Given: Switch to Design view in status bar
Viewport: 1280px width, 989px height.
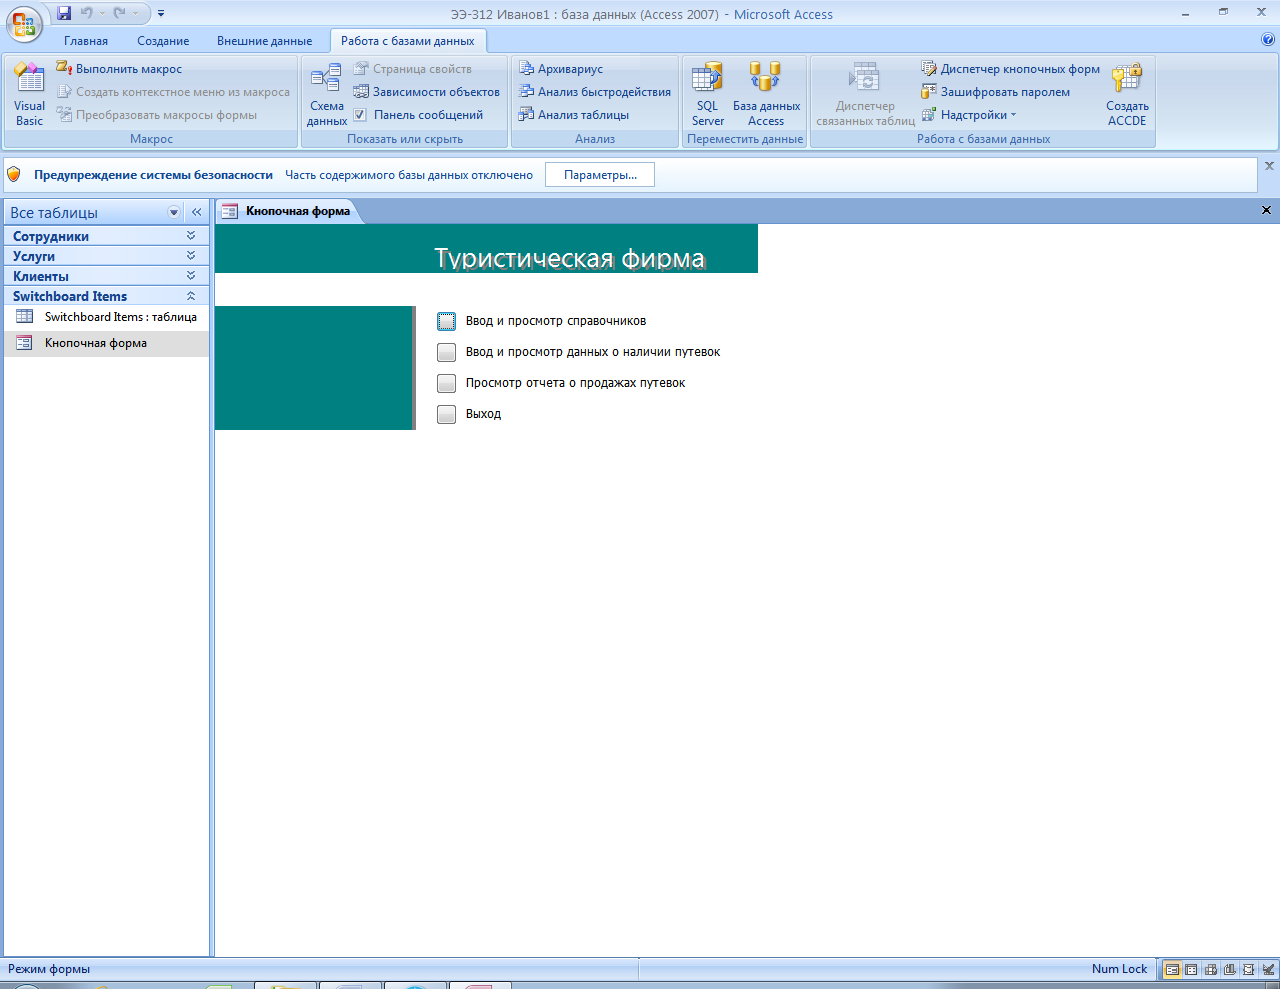Looking at the screenshot, I should click(x=1268, y=969).
